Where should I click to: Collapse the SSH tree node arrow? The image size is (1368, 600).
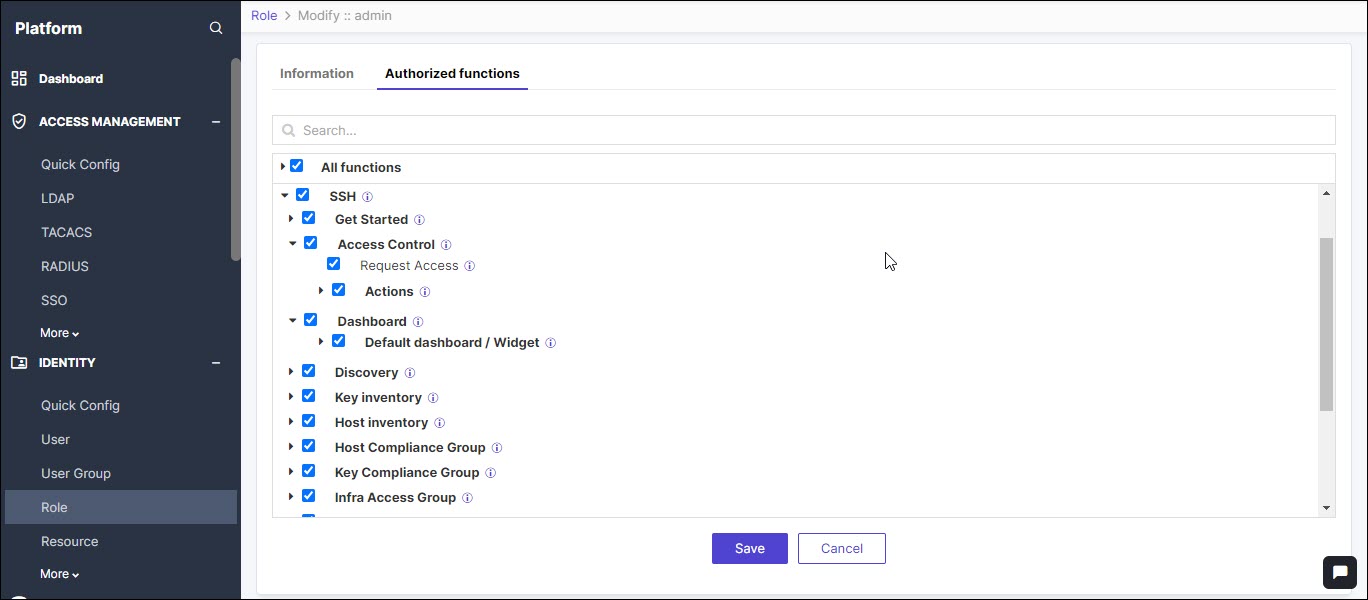point(285,196)
